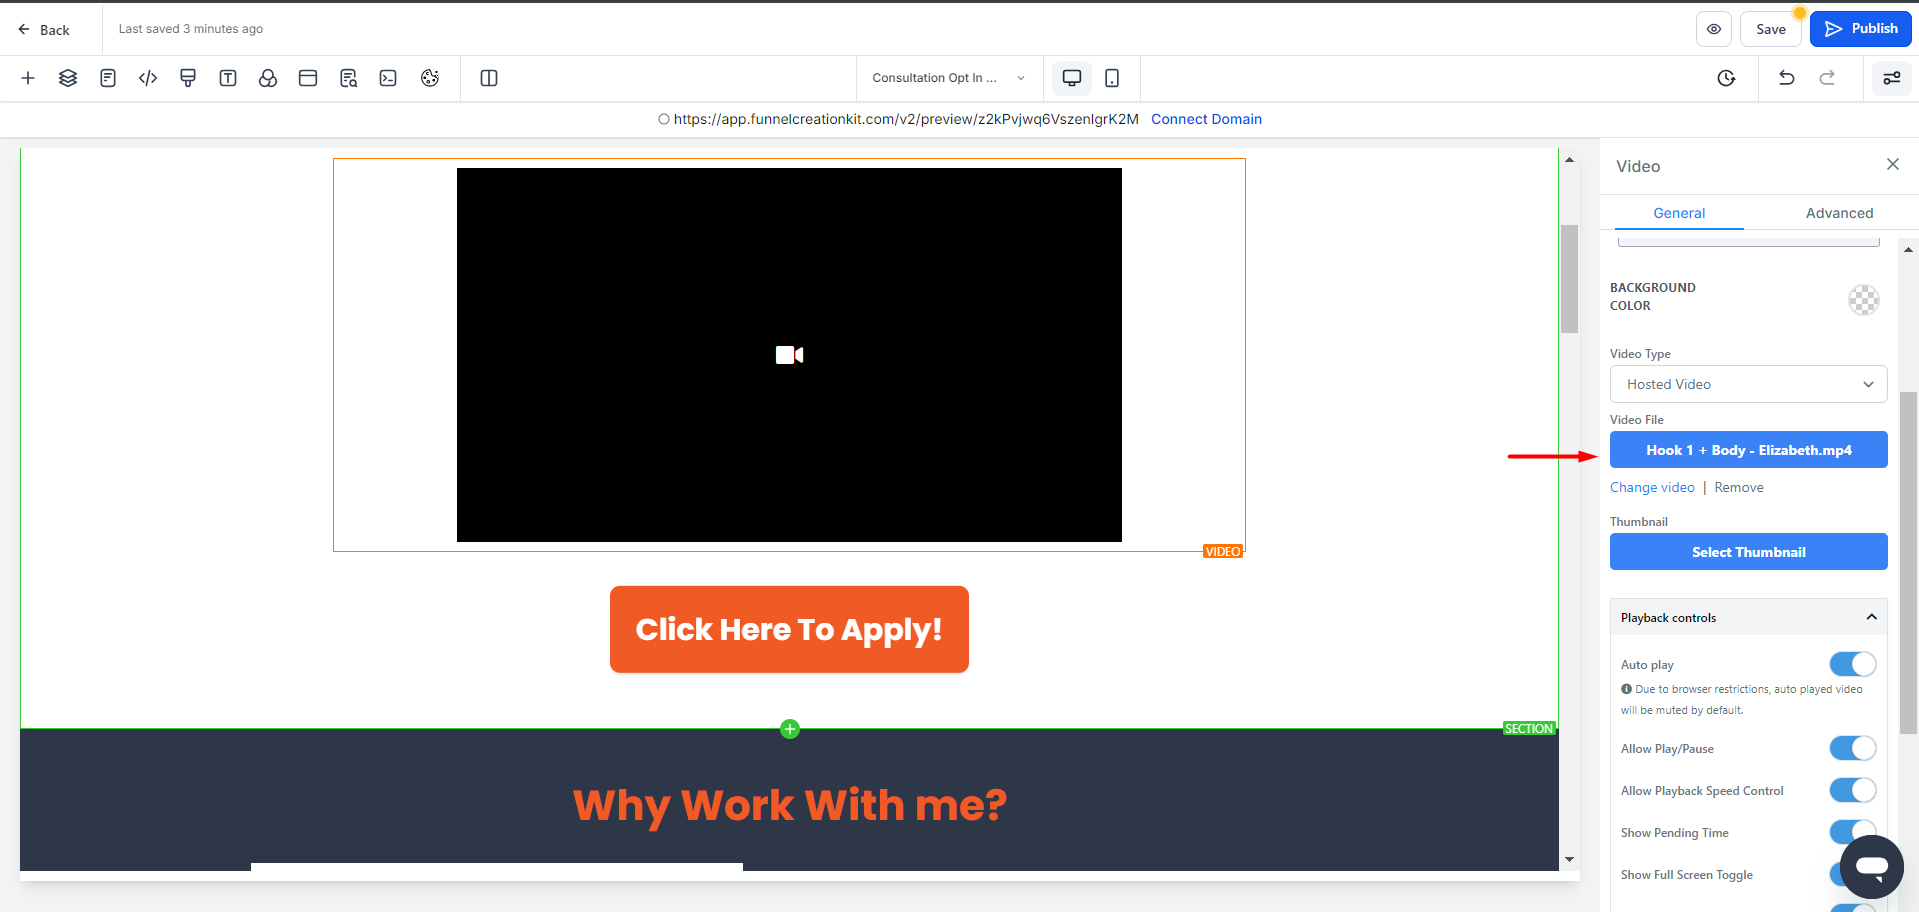Click the preview eye icon
The height and width of the screenshot is (912, 1919).
click(1713, 29)
